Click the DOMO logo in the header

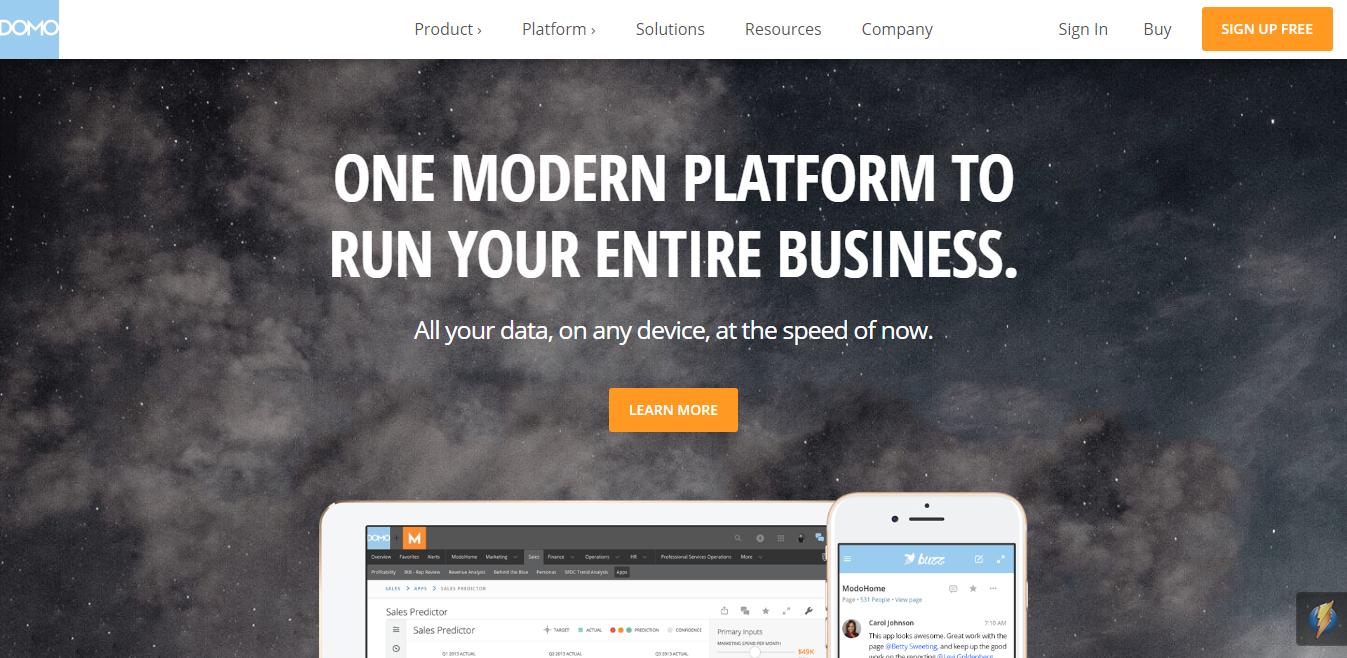pos(29,29)
